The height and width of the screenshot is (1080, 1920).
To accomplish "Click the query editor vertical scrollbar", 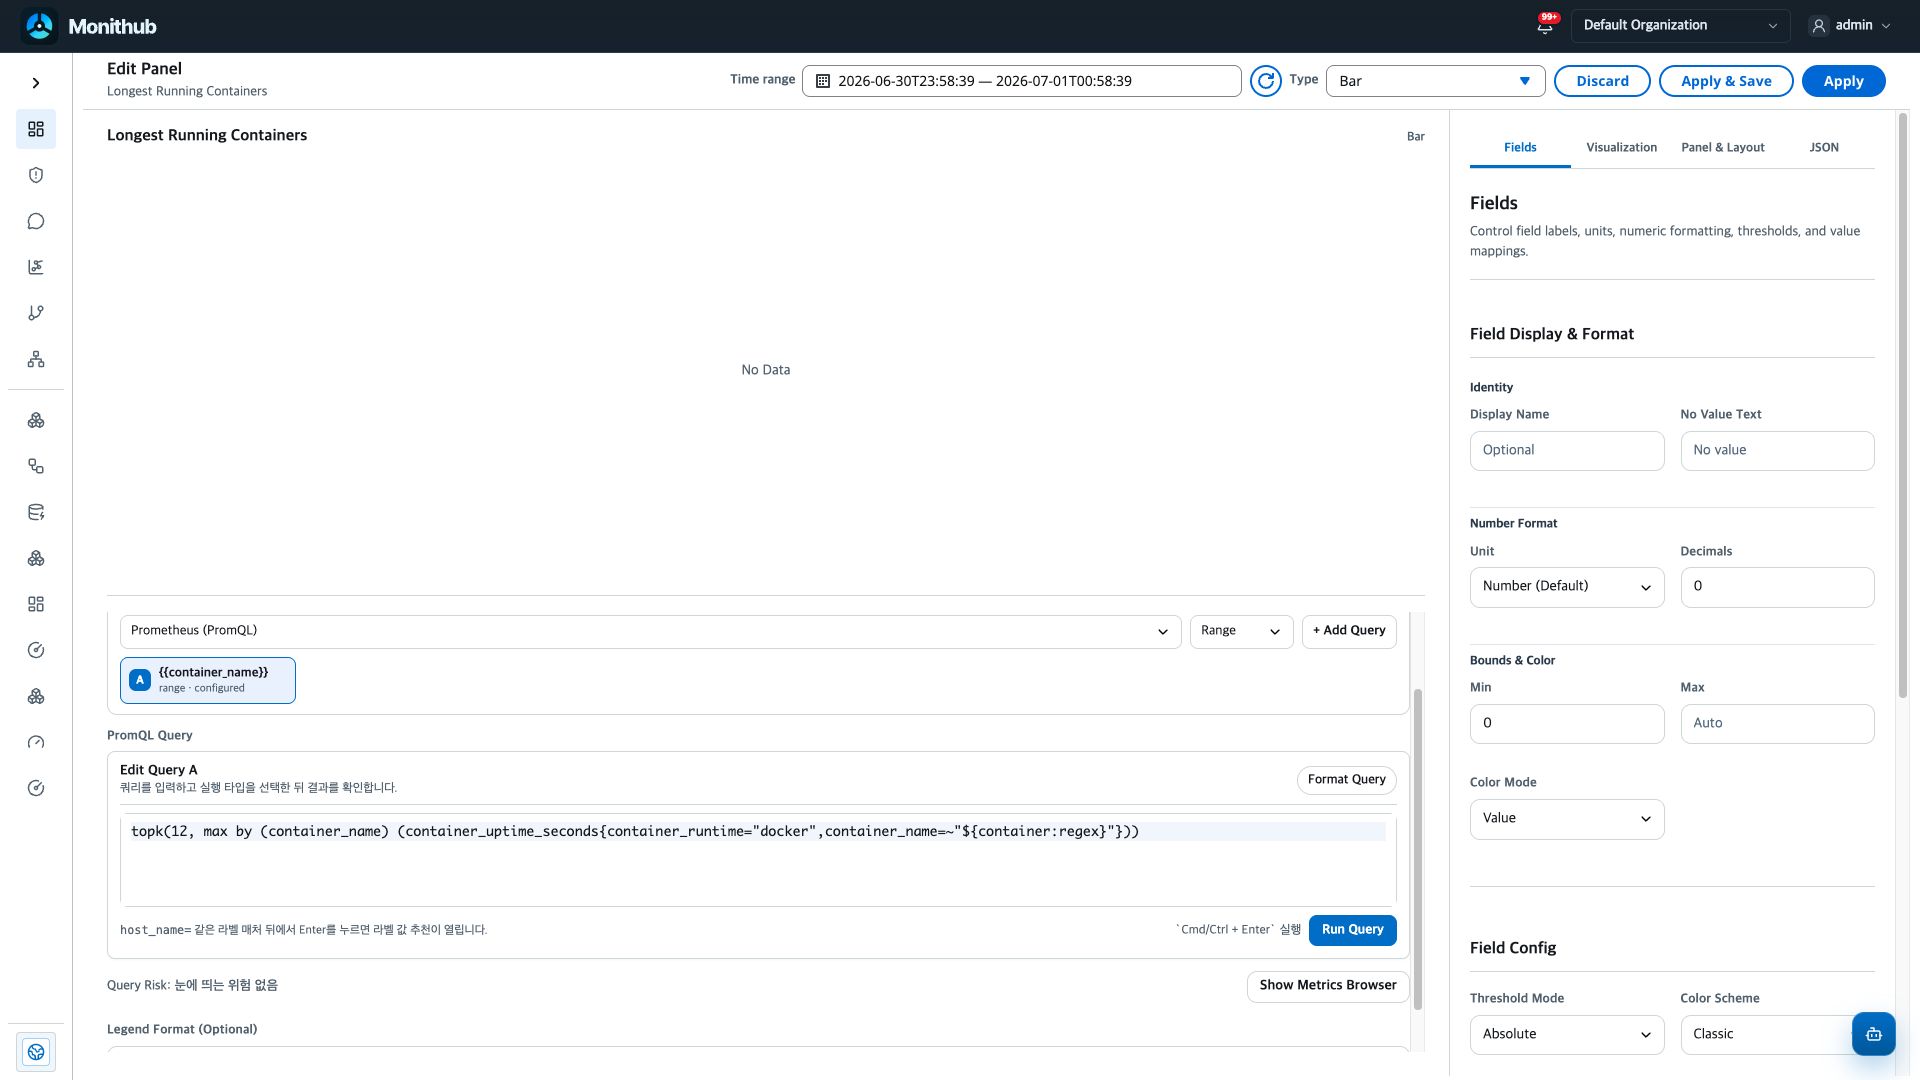I will pyautogui.click(x=1417, y=848).
